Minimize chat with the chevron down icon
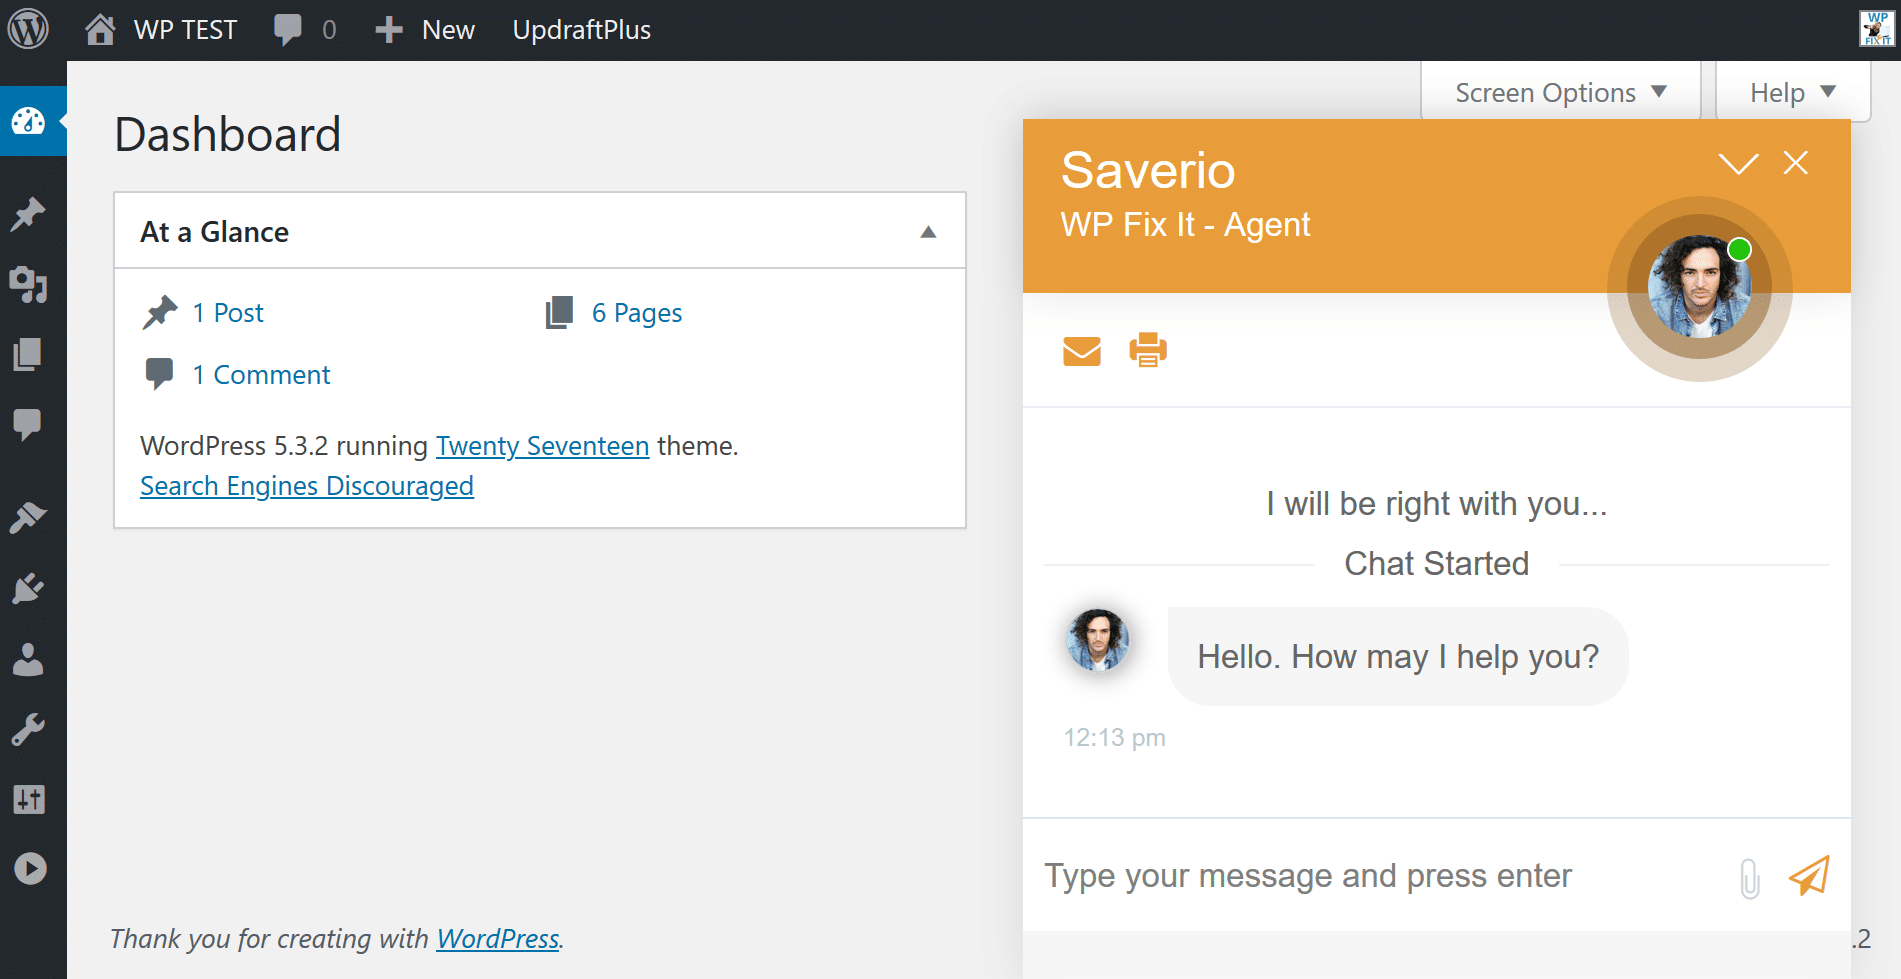1901x979 pixels. (1738, 163)
